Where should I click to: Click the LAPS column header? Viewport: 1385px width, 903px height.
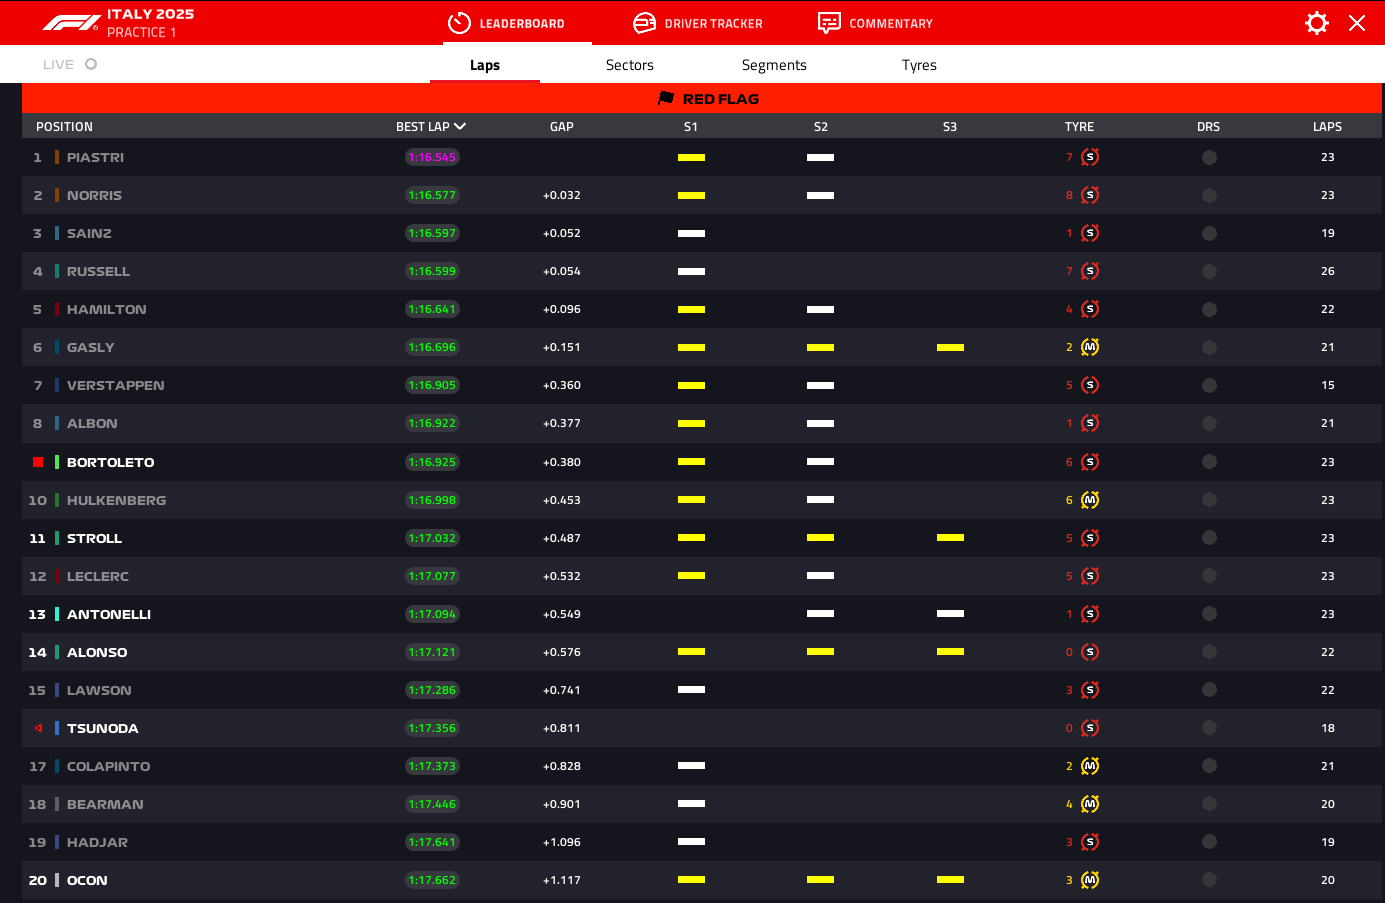[1327, 127]
